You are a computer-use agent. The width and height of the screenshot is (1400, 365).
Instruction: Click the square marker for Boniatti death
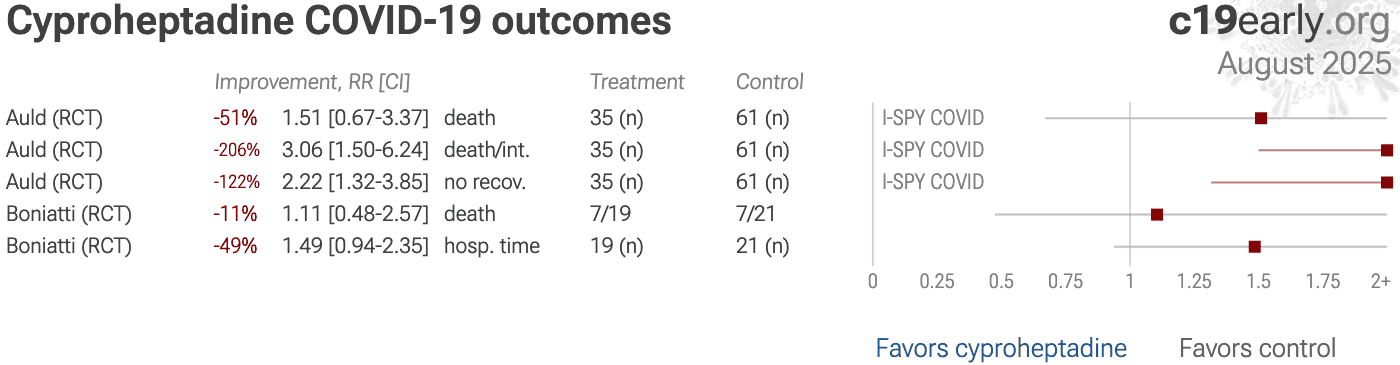[1157, 214]
